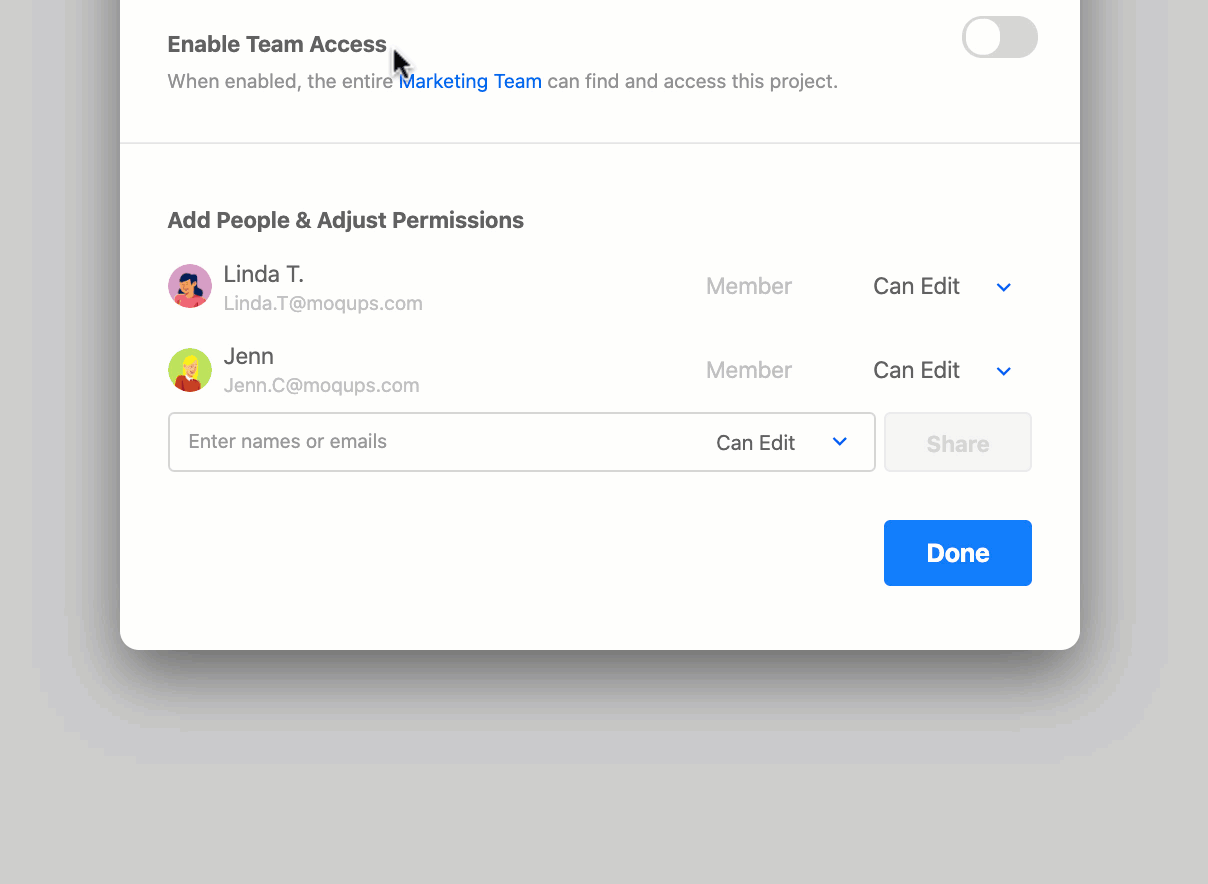Click the chevron beside Linda T.'s Can Edit
Image resolution: width=1208 pixels, height=884 pixels.
point(1003,287)
